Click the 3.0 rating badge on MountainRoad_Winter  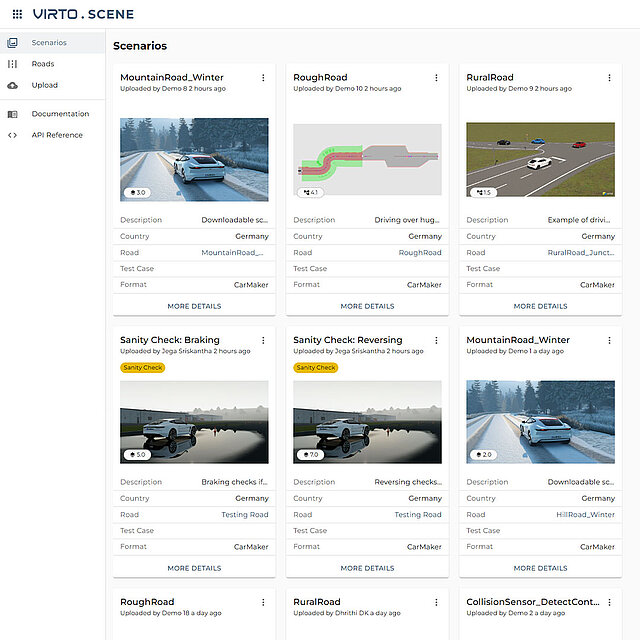(x=137, y=191)
